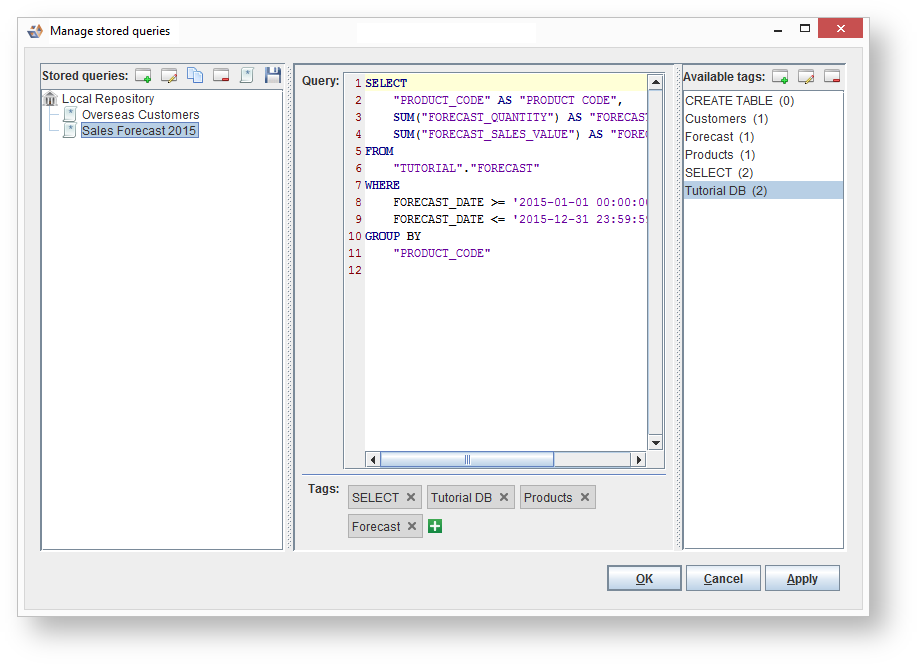Viewport: 918px width, 665px height.
Task: Save stored queries with the floppy disk icon
Action: click(x=273, y=76)
